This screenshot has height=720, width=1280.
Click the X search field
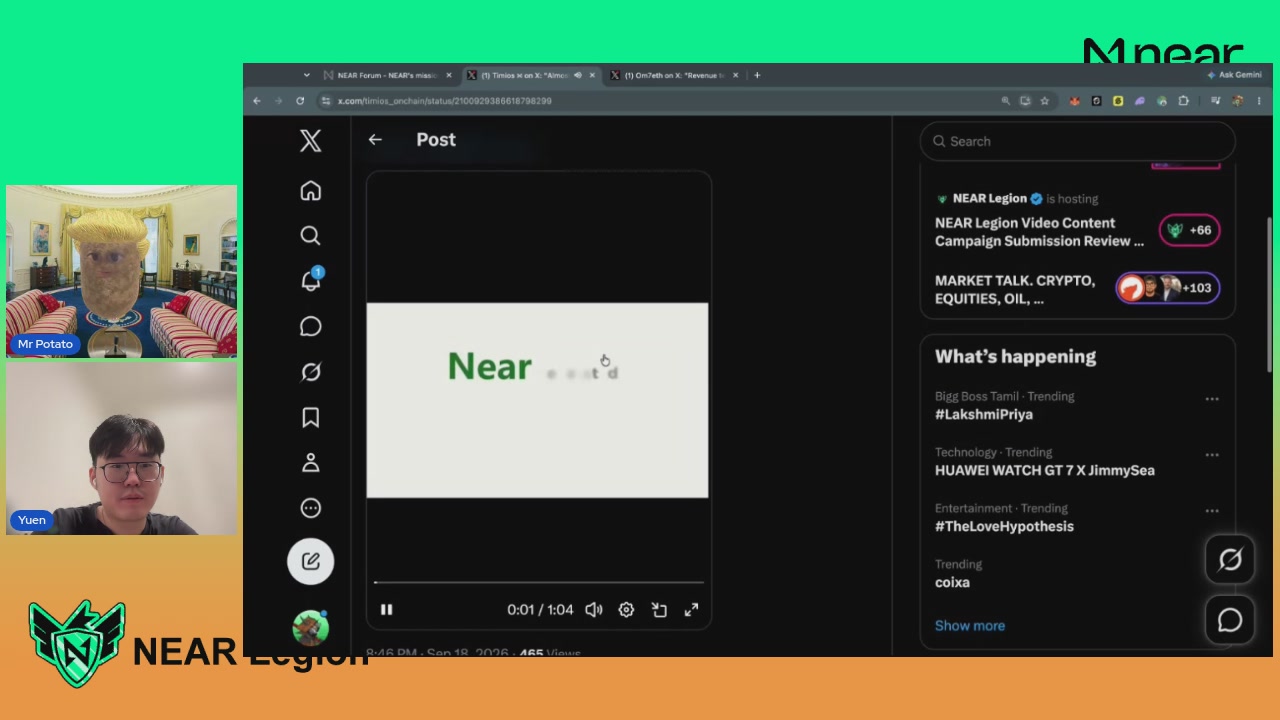(1077, 142)
